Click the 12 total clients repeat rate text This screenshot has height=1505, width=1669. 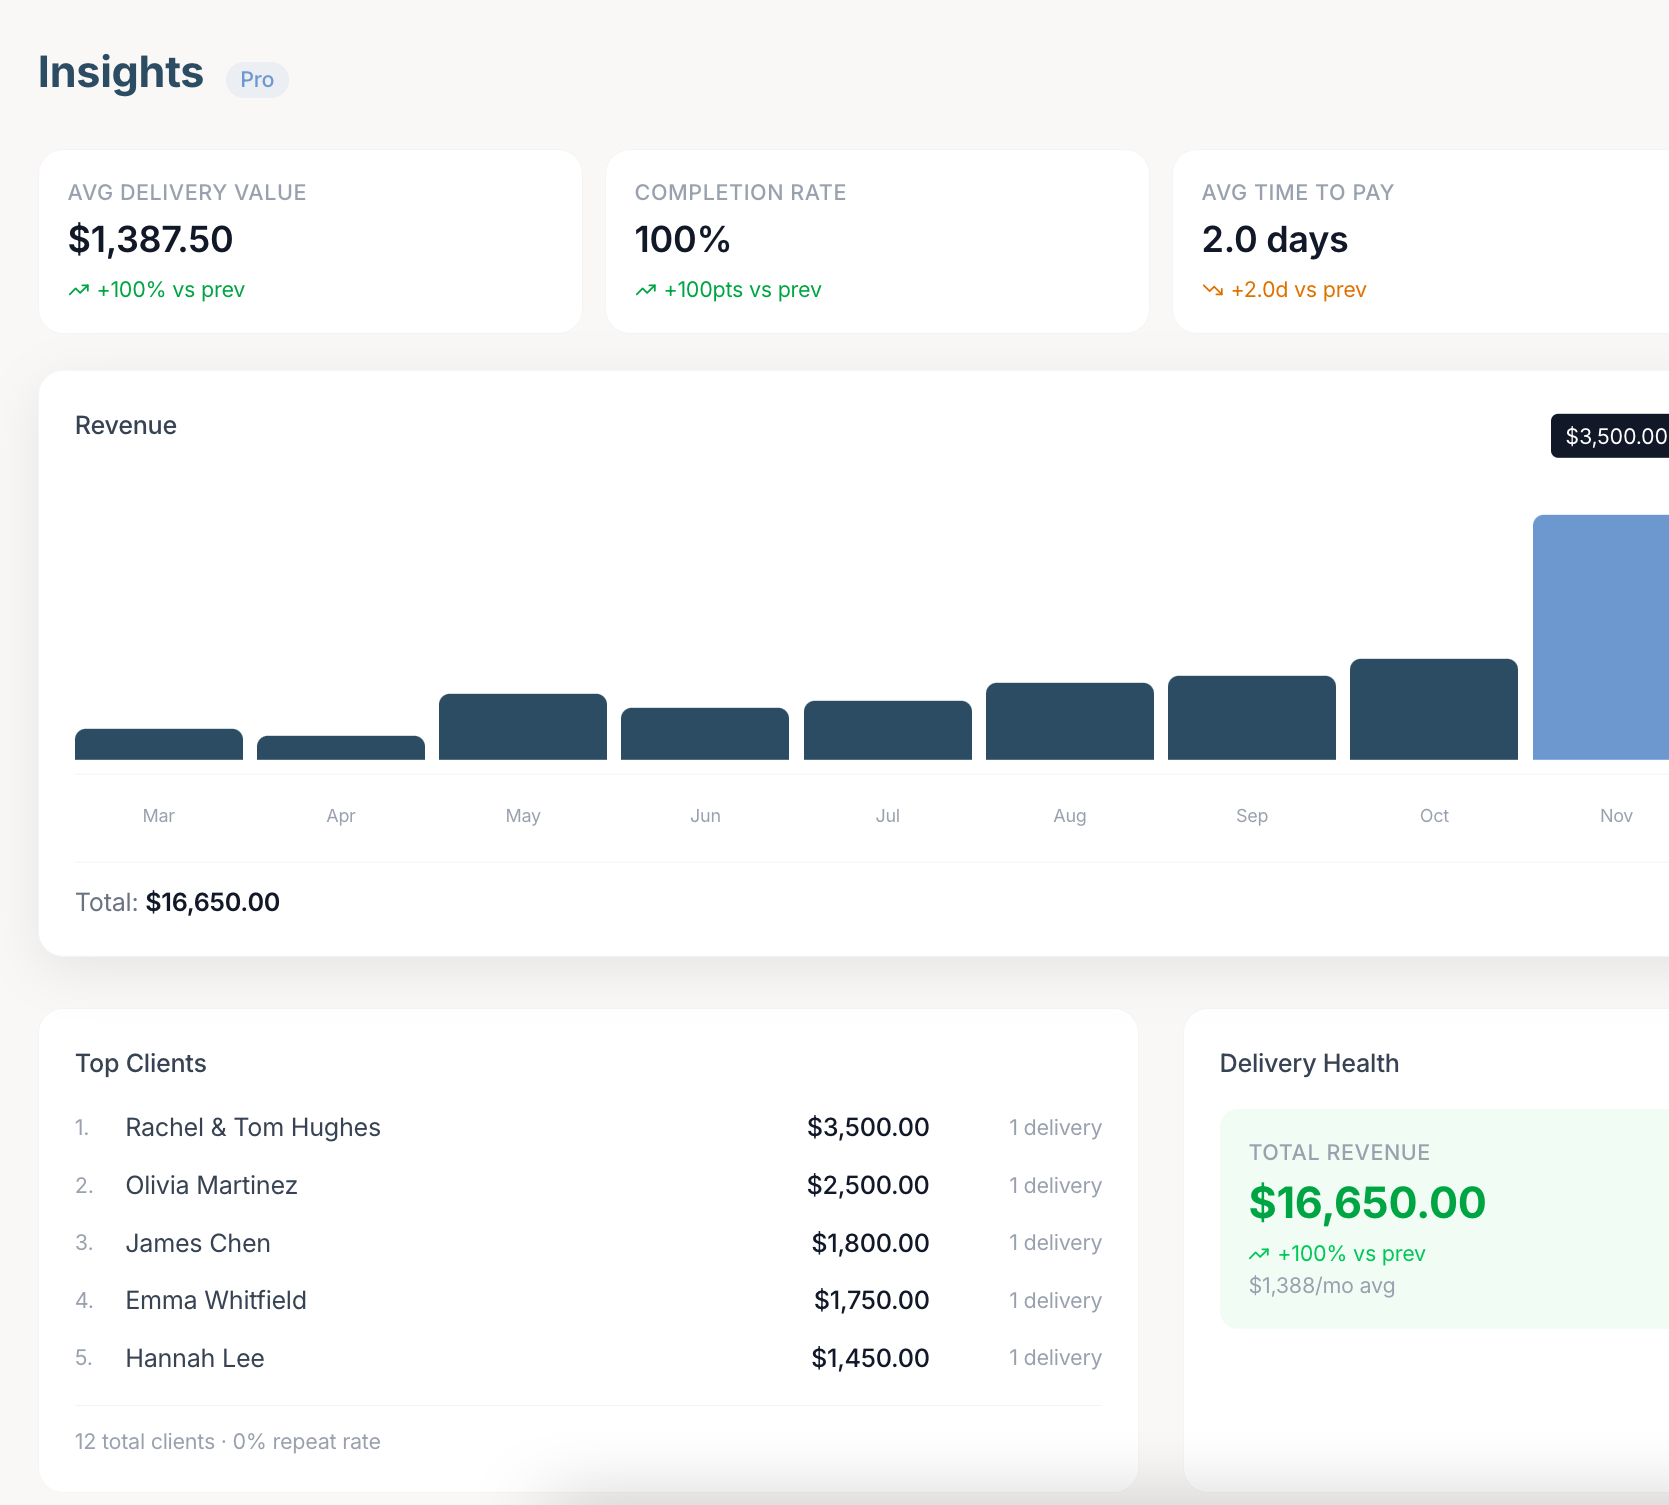tap(227, 1441)
